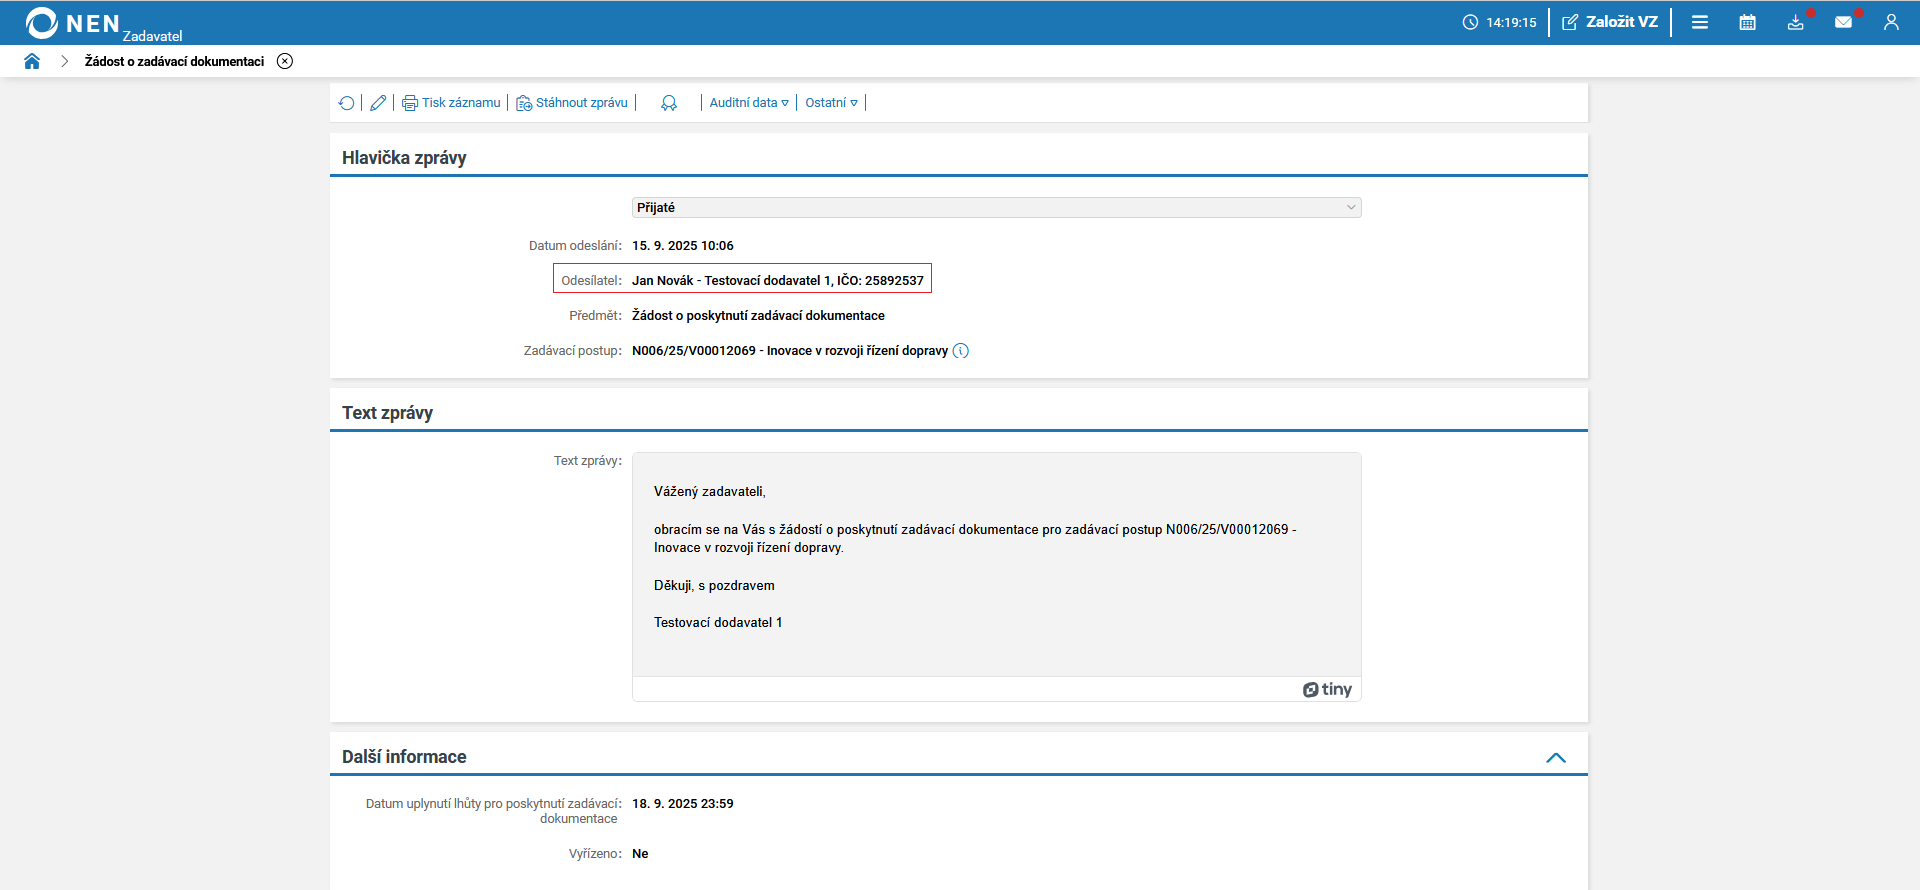Print record via Tisk záznamu
1920x890 pixels.
click(451, 103)
